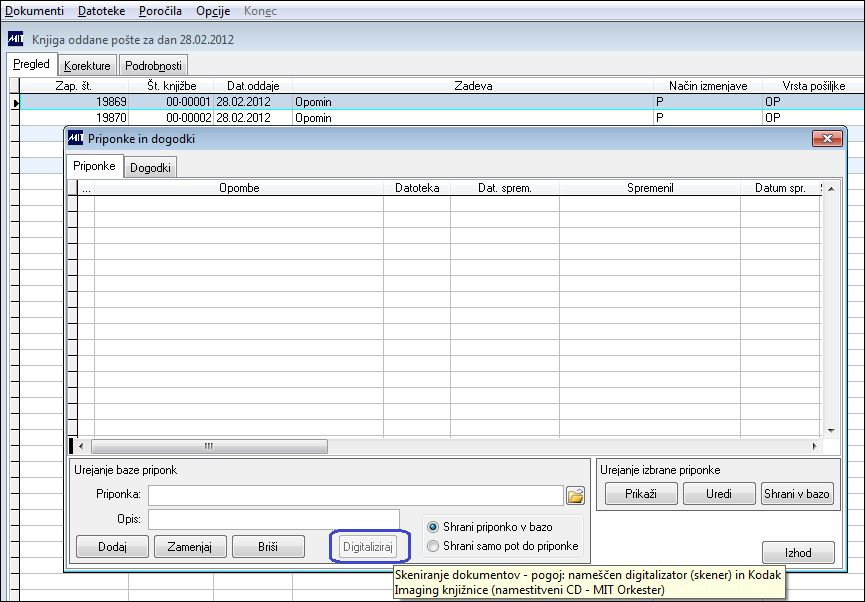Switch to the Pregled tab

click(31, 64)
